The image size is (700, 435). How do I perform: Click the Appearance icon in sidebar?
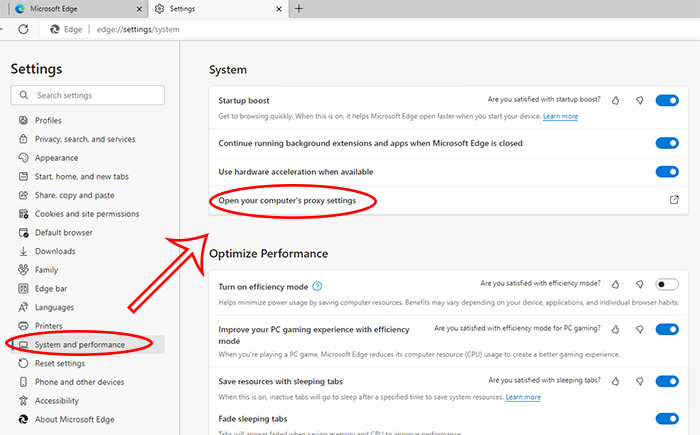23,158
